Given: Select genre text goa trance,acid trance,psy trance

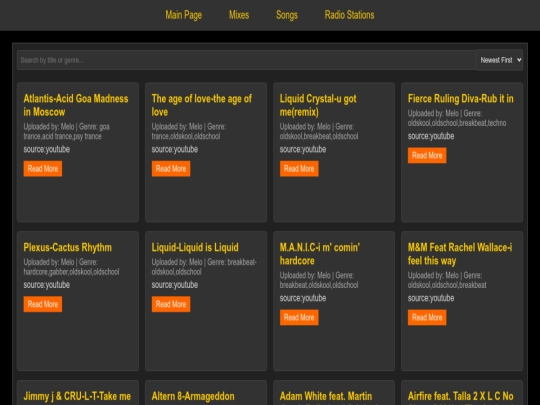Looking at the screenshot, I should point(66,132).
